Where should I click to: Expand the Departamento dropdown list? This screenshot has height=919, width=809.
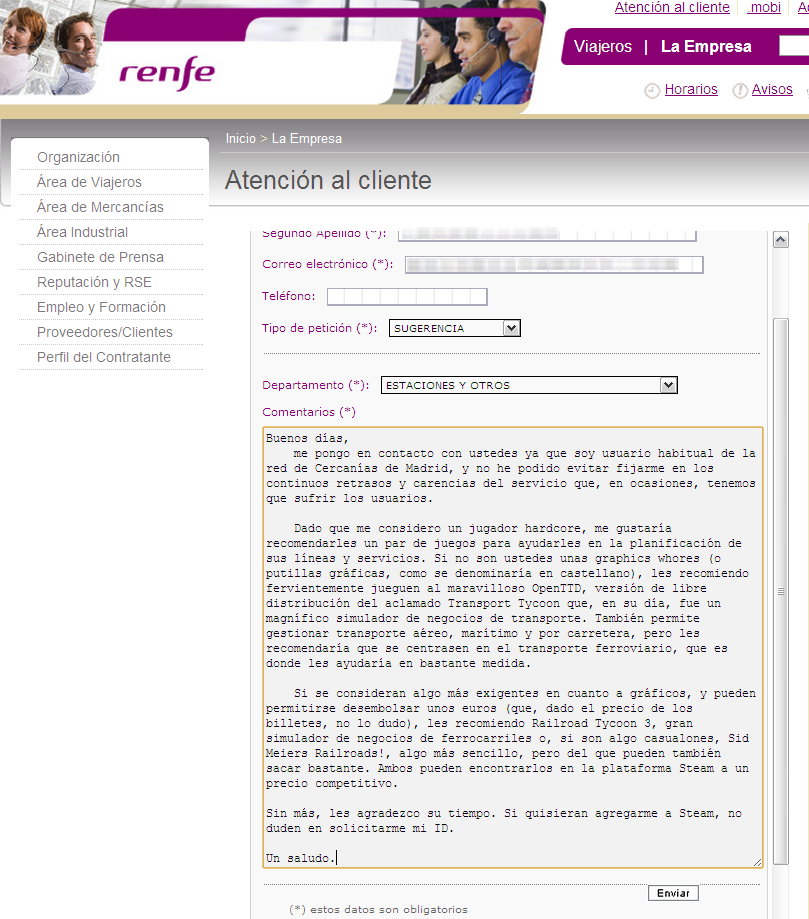[x=669, y=385]
